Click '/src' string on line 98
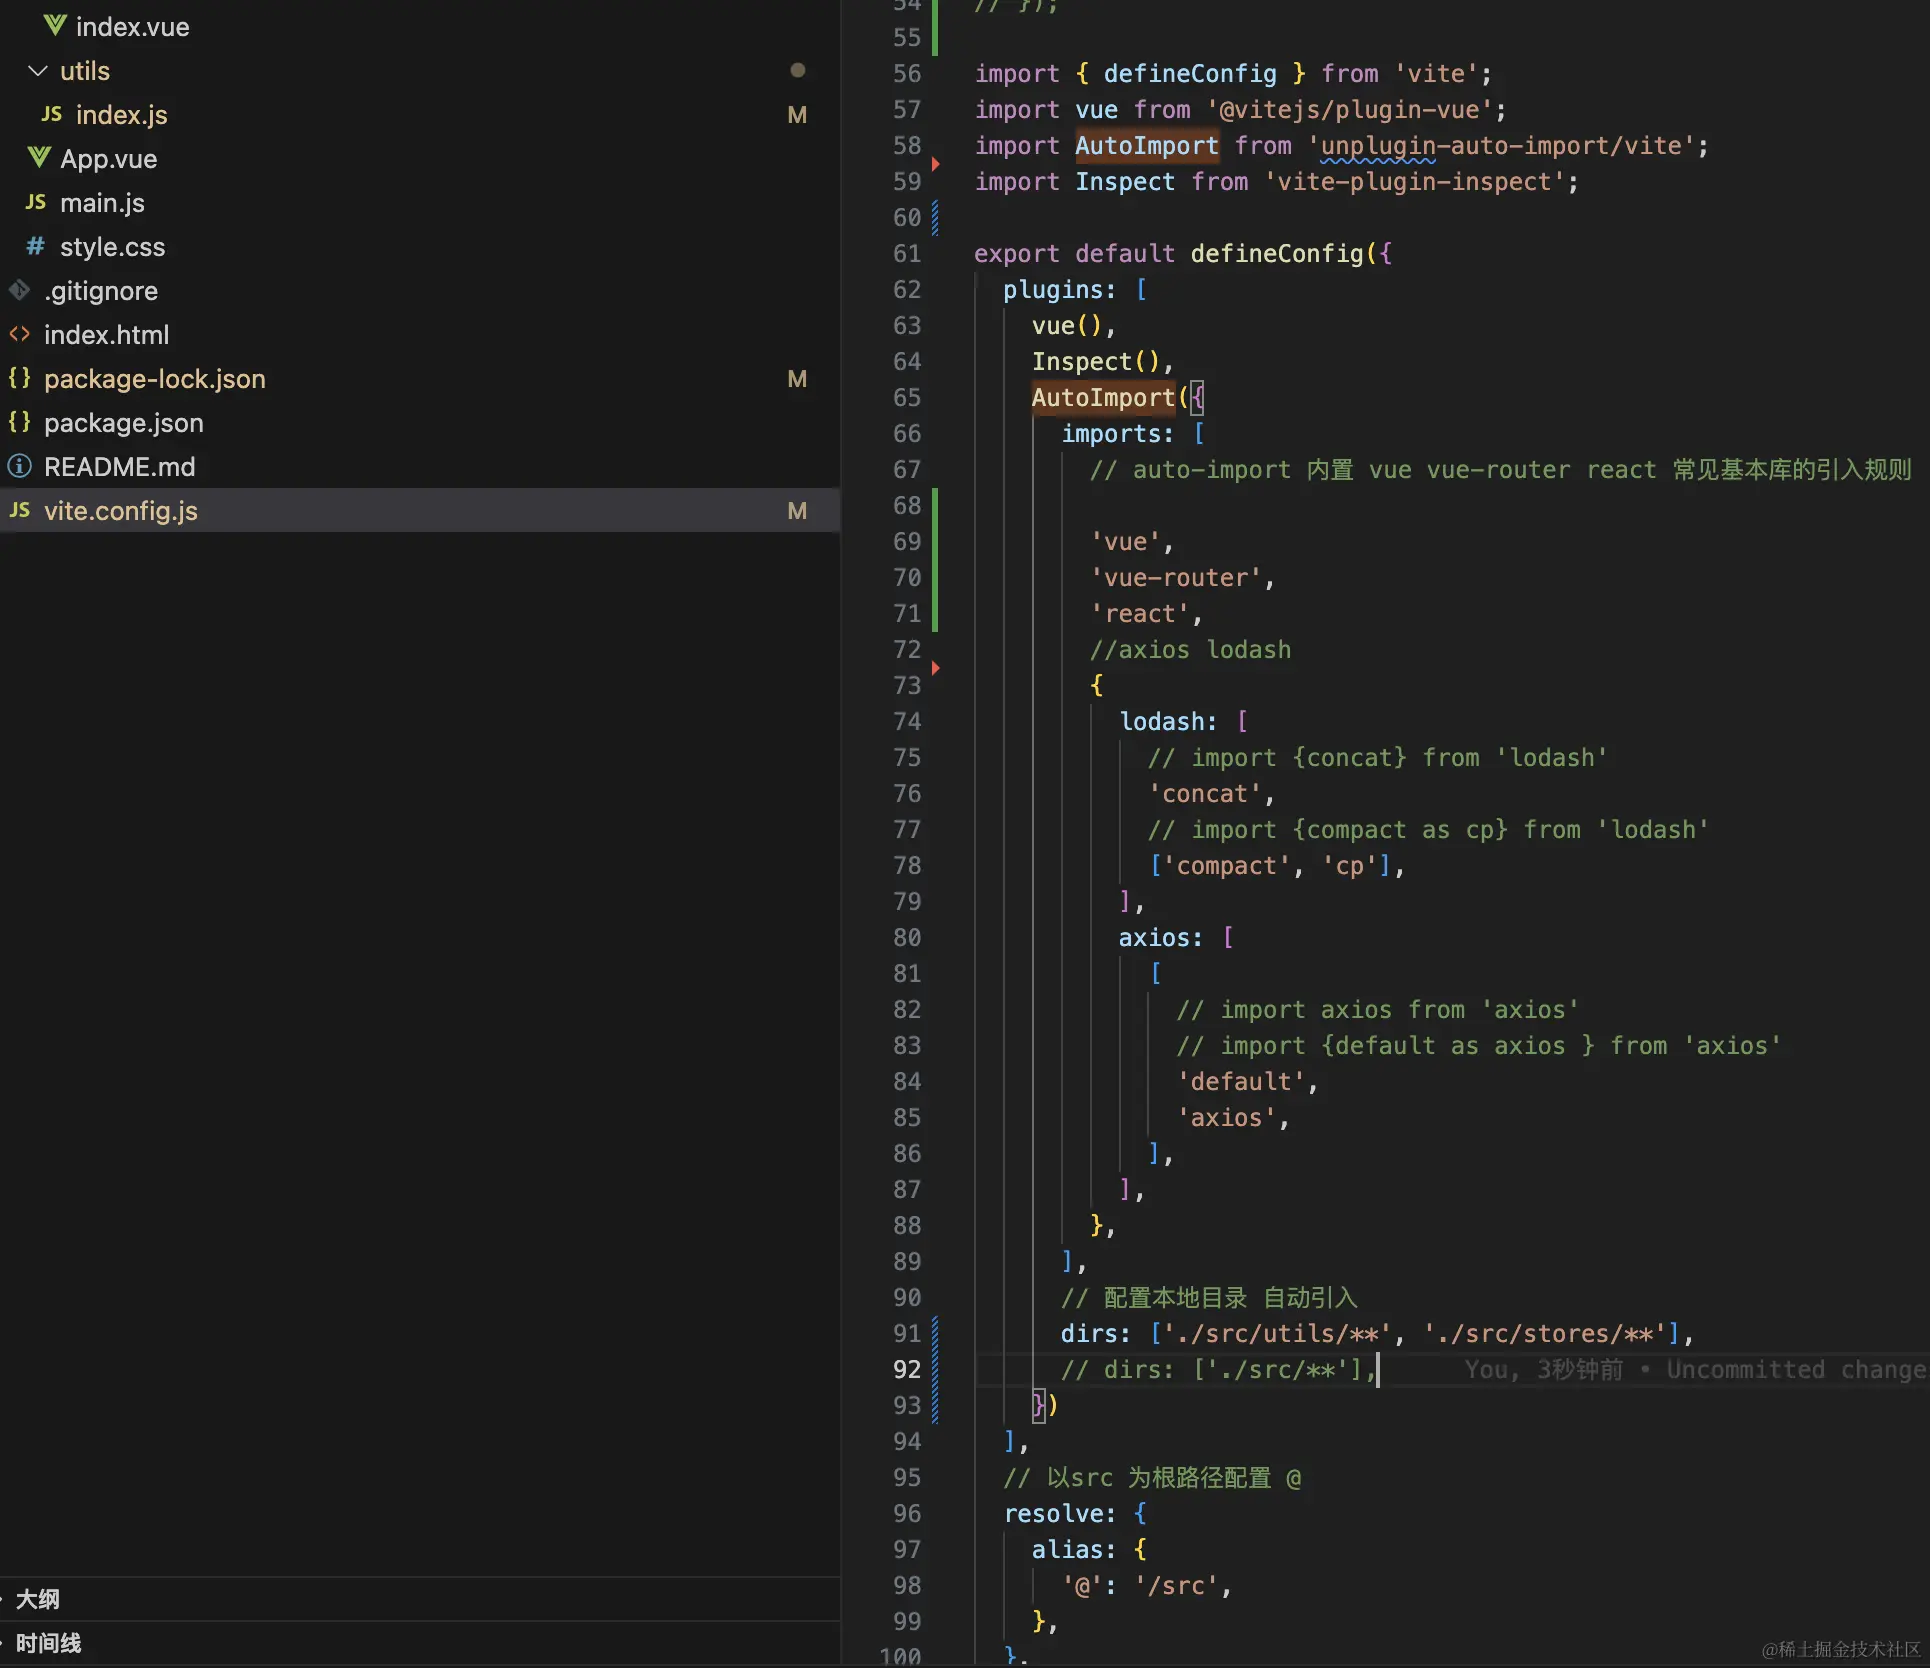 pyautogui.click(x=1176, y=1586)
